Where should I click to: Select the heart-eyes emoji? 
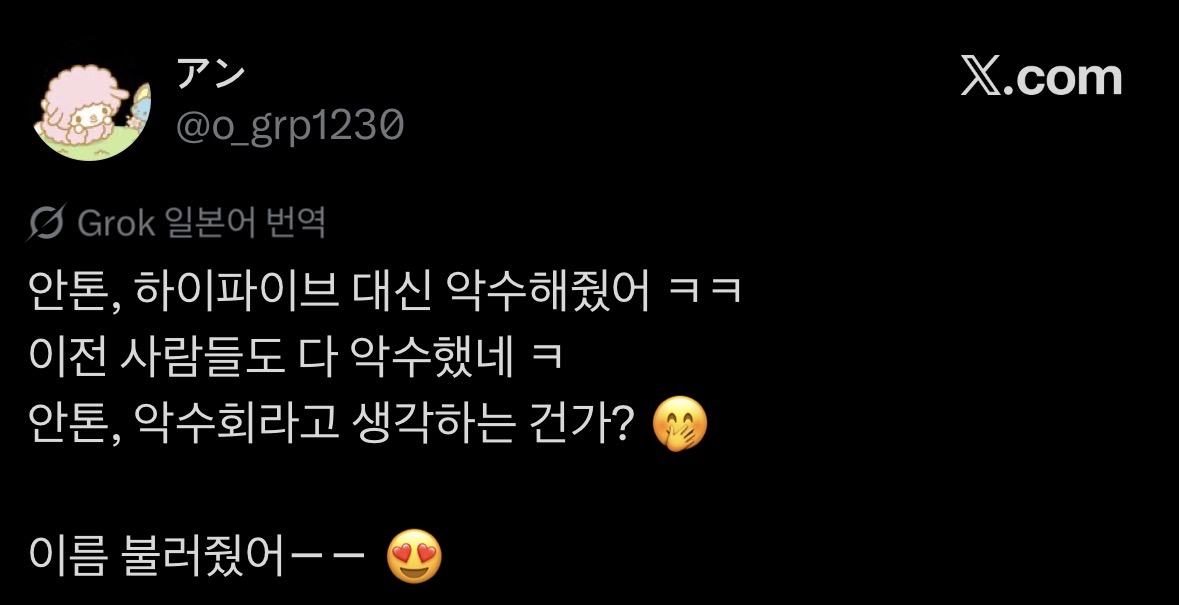pos(414,557)
